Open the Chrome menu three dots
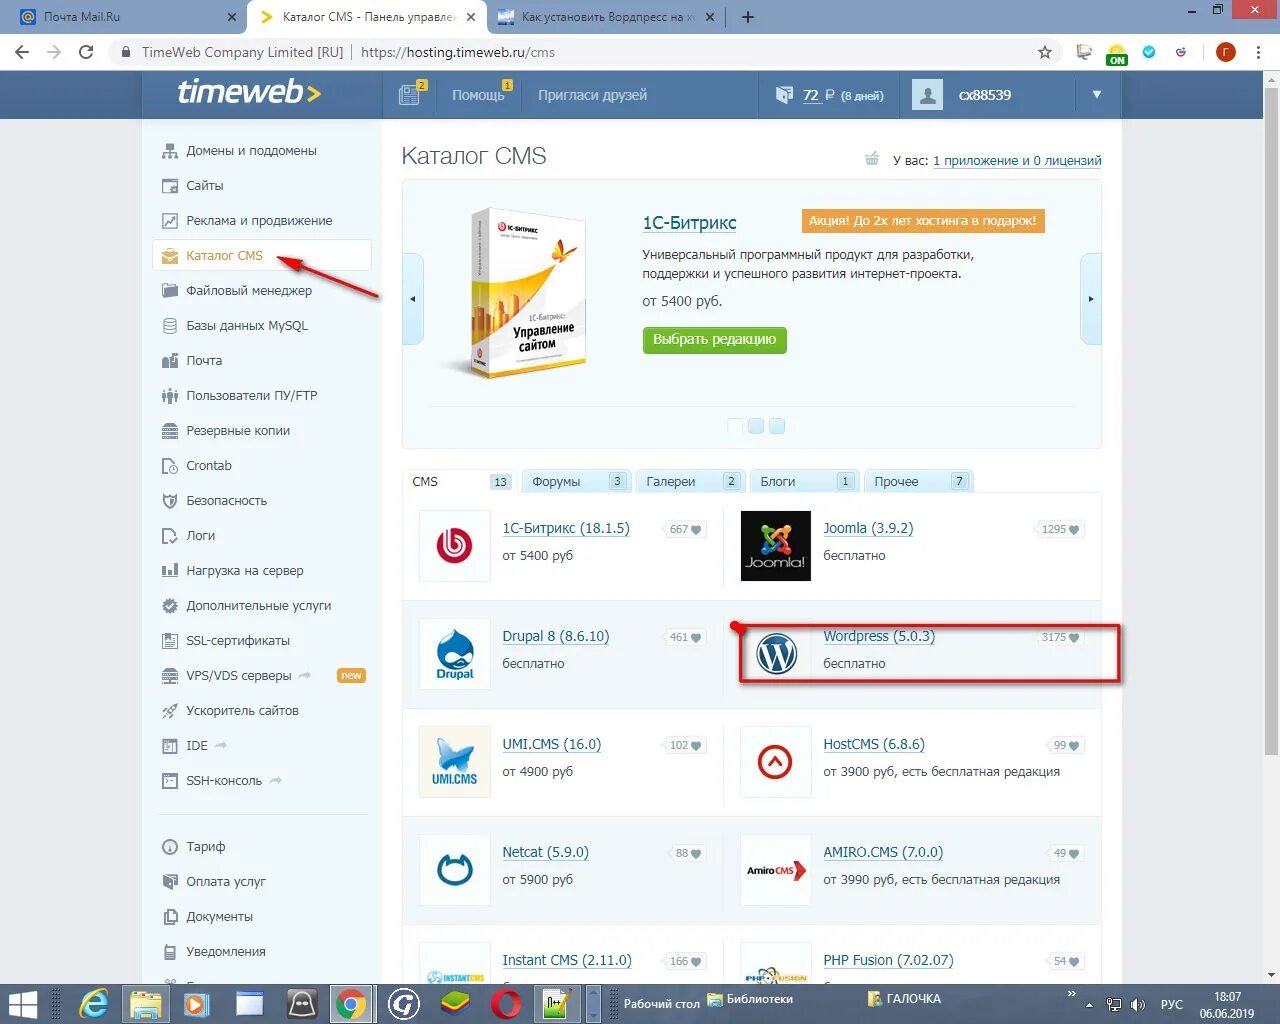 click(x=1259, y=52)
